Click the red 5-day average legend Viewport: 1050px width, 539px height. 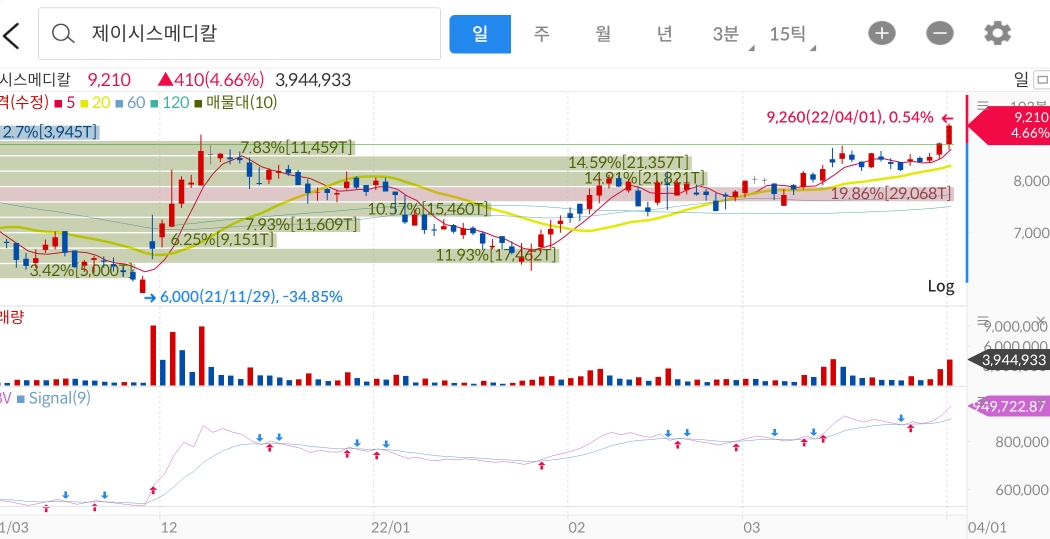(64, 102)
